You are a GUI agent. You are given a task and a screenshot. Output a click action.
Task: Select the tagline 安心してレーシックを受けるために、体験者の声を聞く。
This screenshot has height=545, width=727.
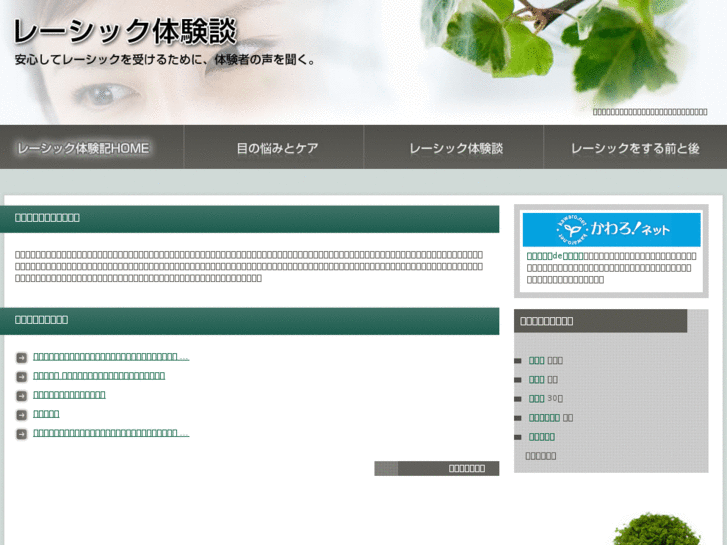point(165,60)
